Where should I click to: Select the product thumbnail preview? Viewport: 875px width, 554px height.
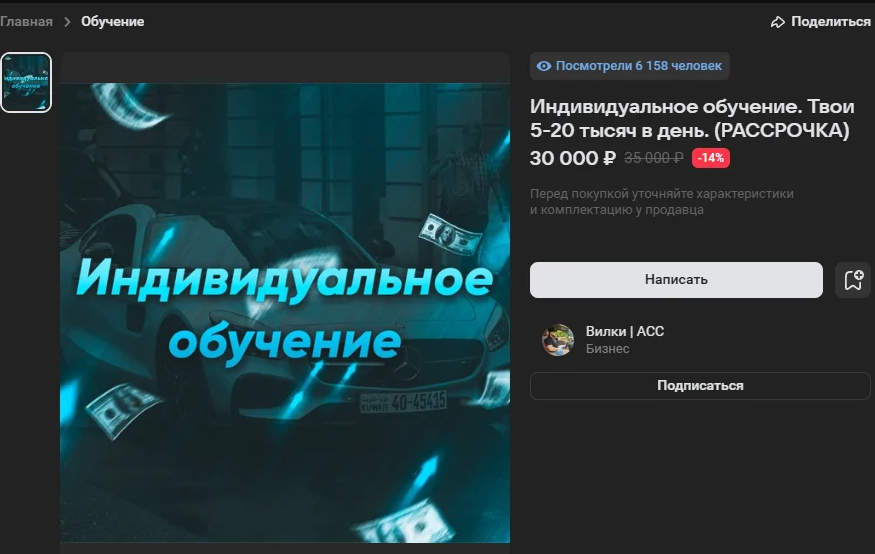(26, 83)
